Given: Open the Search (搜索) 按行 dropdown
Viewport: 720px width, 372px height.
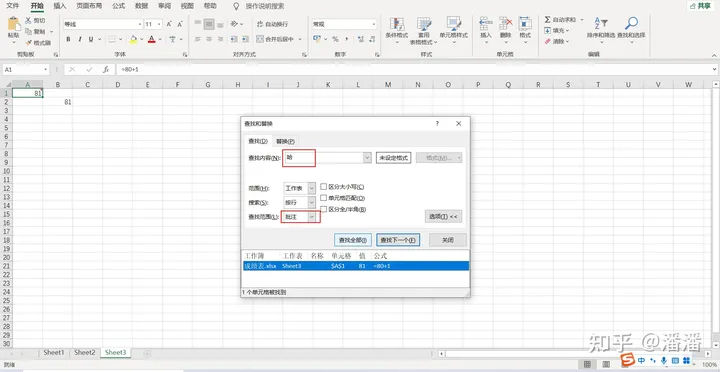Looking at the screenshot, I should point(311,202).
